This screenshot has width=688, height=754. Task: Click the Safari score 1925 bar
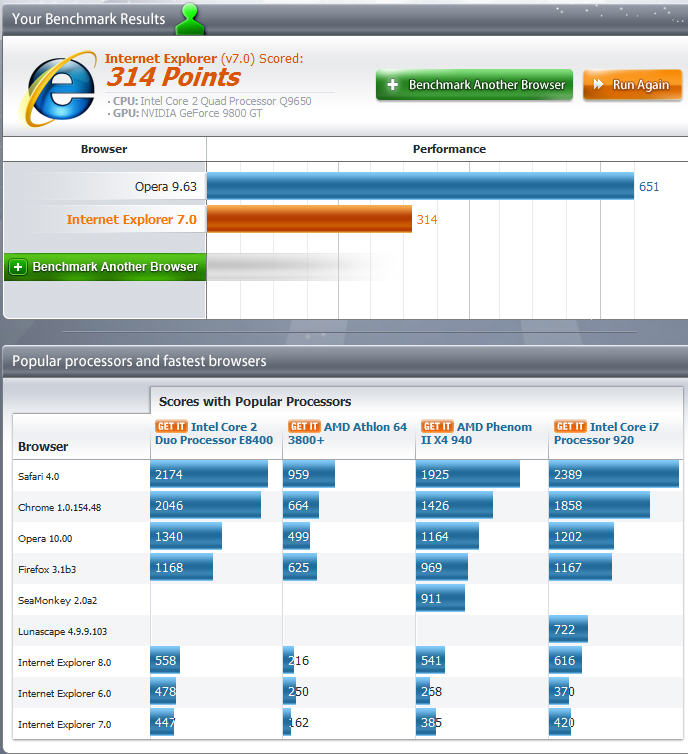[468, 475]
